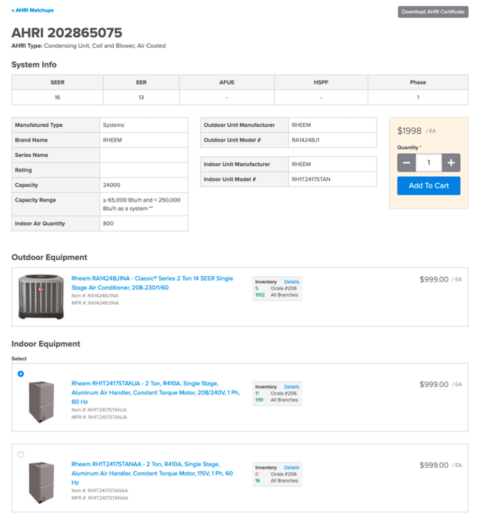Click the EER column header
This screenshot has height=526, width=480.
pos(141,82)
